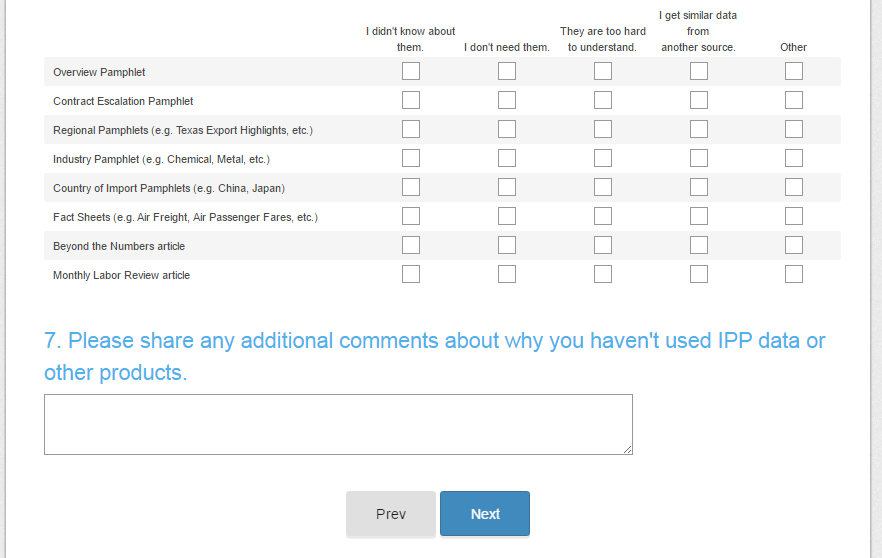Check "I don't need them" for Overview Pamphlet
The height and width of the screenshot is (558, 882).
pos(507,71)
